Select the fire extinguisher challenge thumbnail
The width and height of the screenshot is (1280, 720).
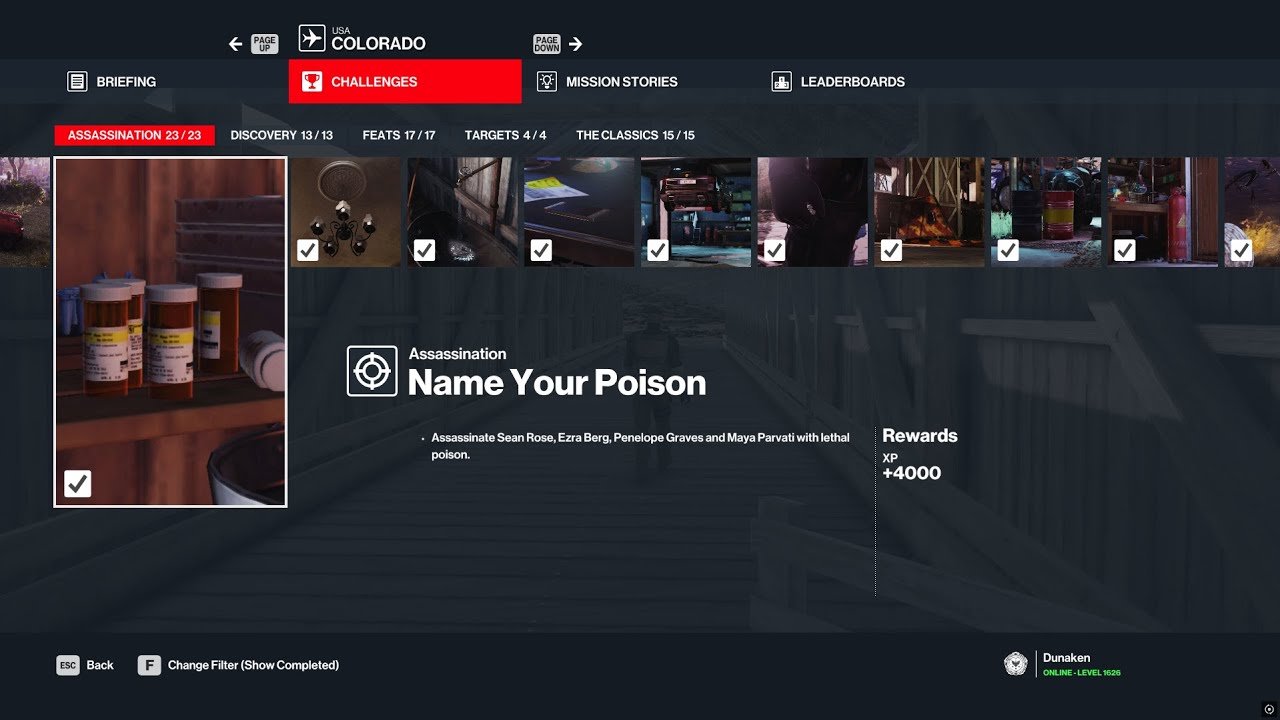click(1163, 212)
